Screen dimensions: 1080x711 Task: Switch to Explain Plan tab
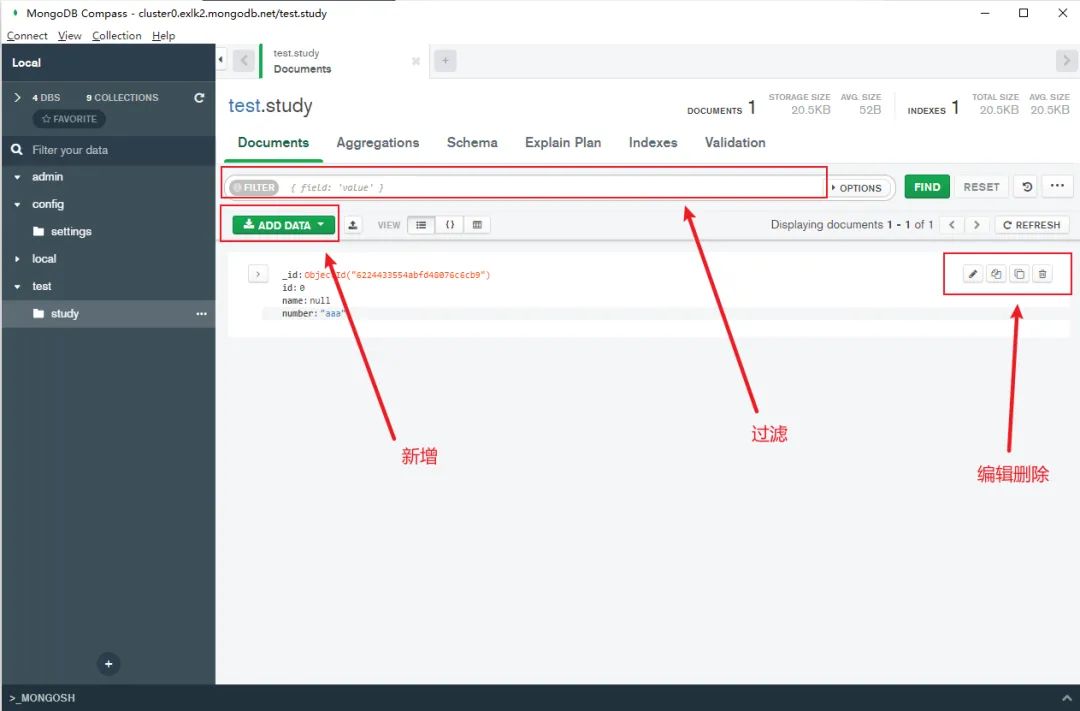point(563,143)
